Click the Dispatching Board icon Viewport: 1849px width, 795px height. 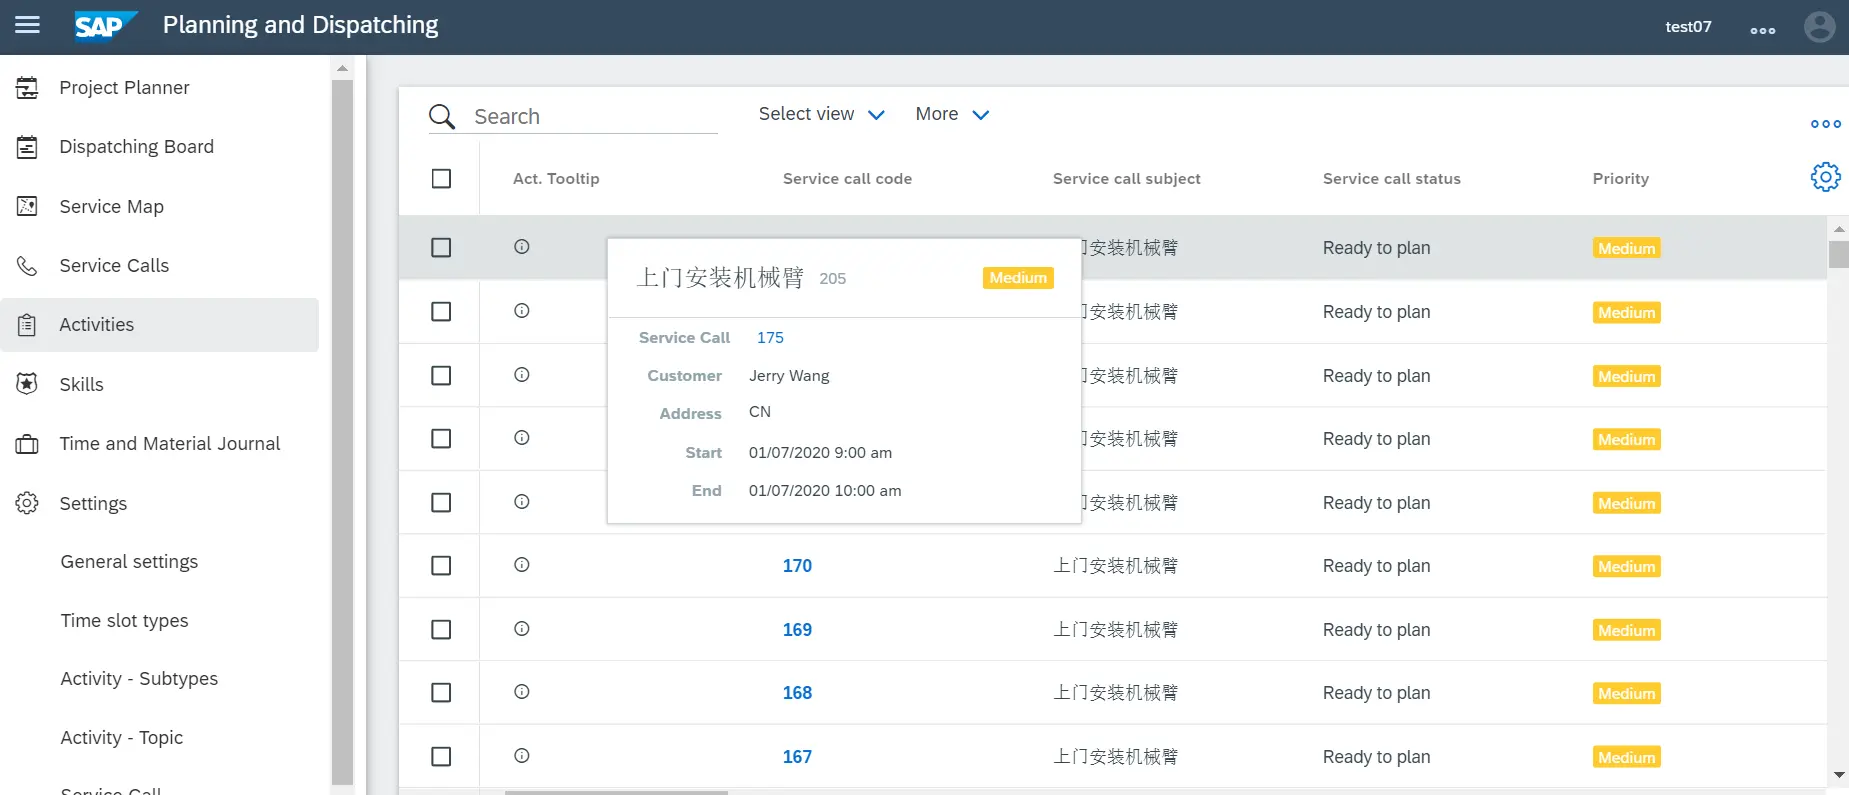(x=27, y=147)
